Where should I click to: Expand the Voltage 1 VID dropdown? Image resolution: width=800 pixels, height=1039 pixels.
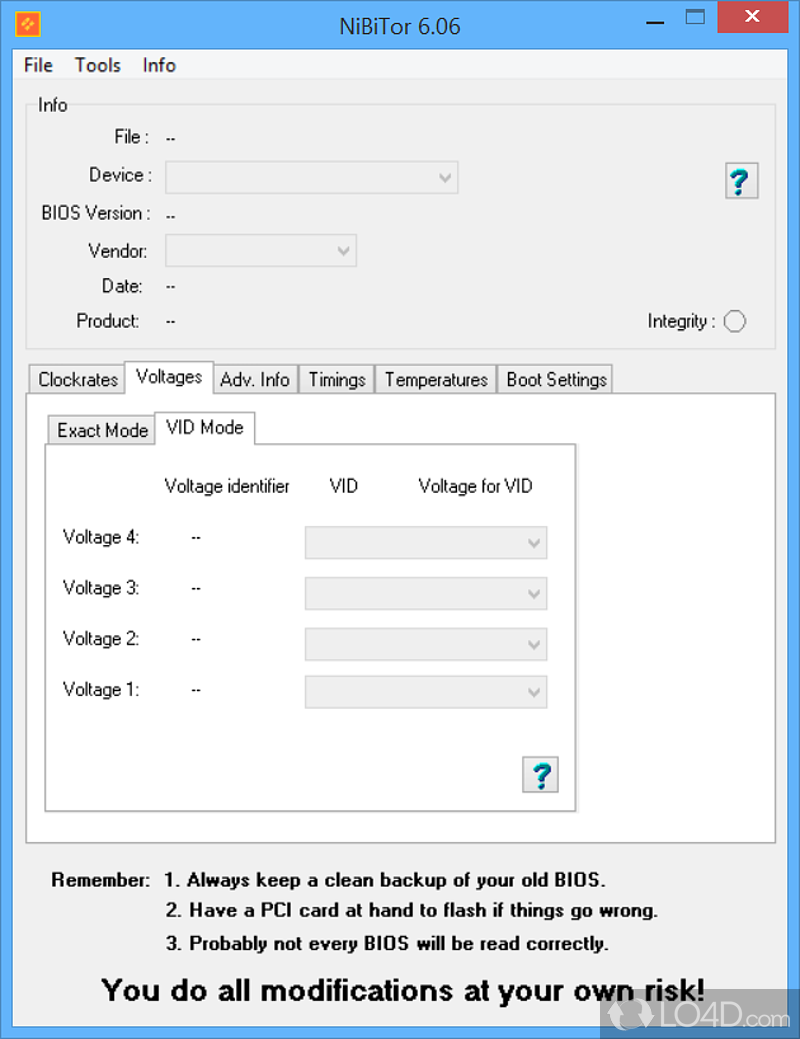[426, 692]
